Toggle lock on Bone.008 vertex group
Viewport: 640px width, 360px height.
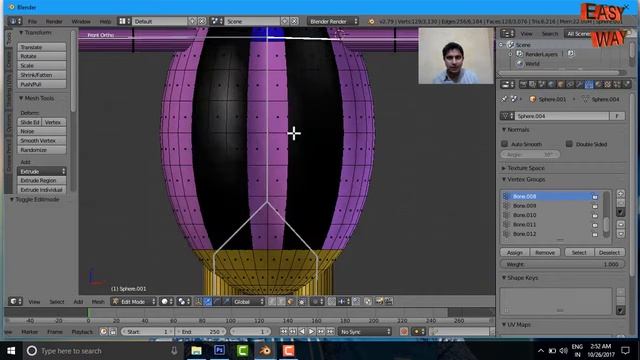[x=595, y=197]
